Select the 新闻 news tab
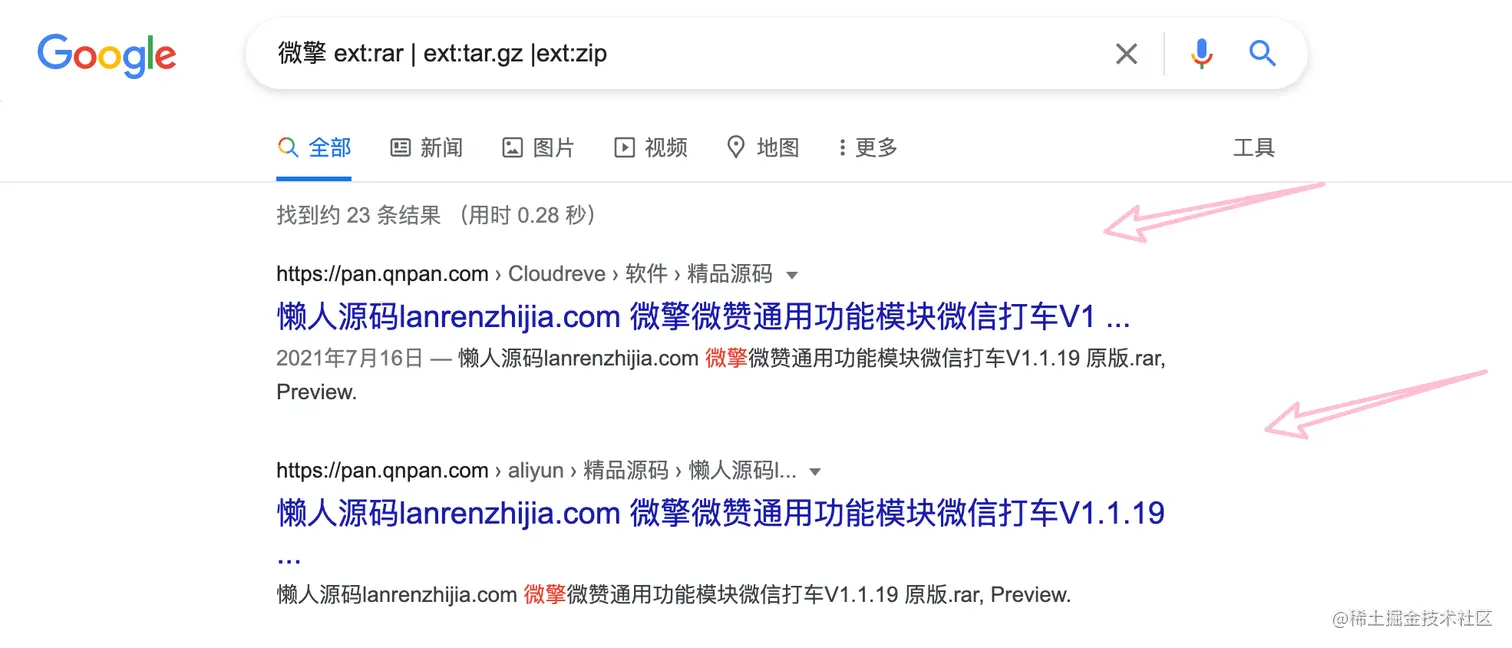Screen dimensions: 1512x648 pos(426,148)
